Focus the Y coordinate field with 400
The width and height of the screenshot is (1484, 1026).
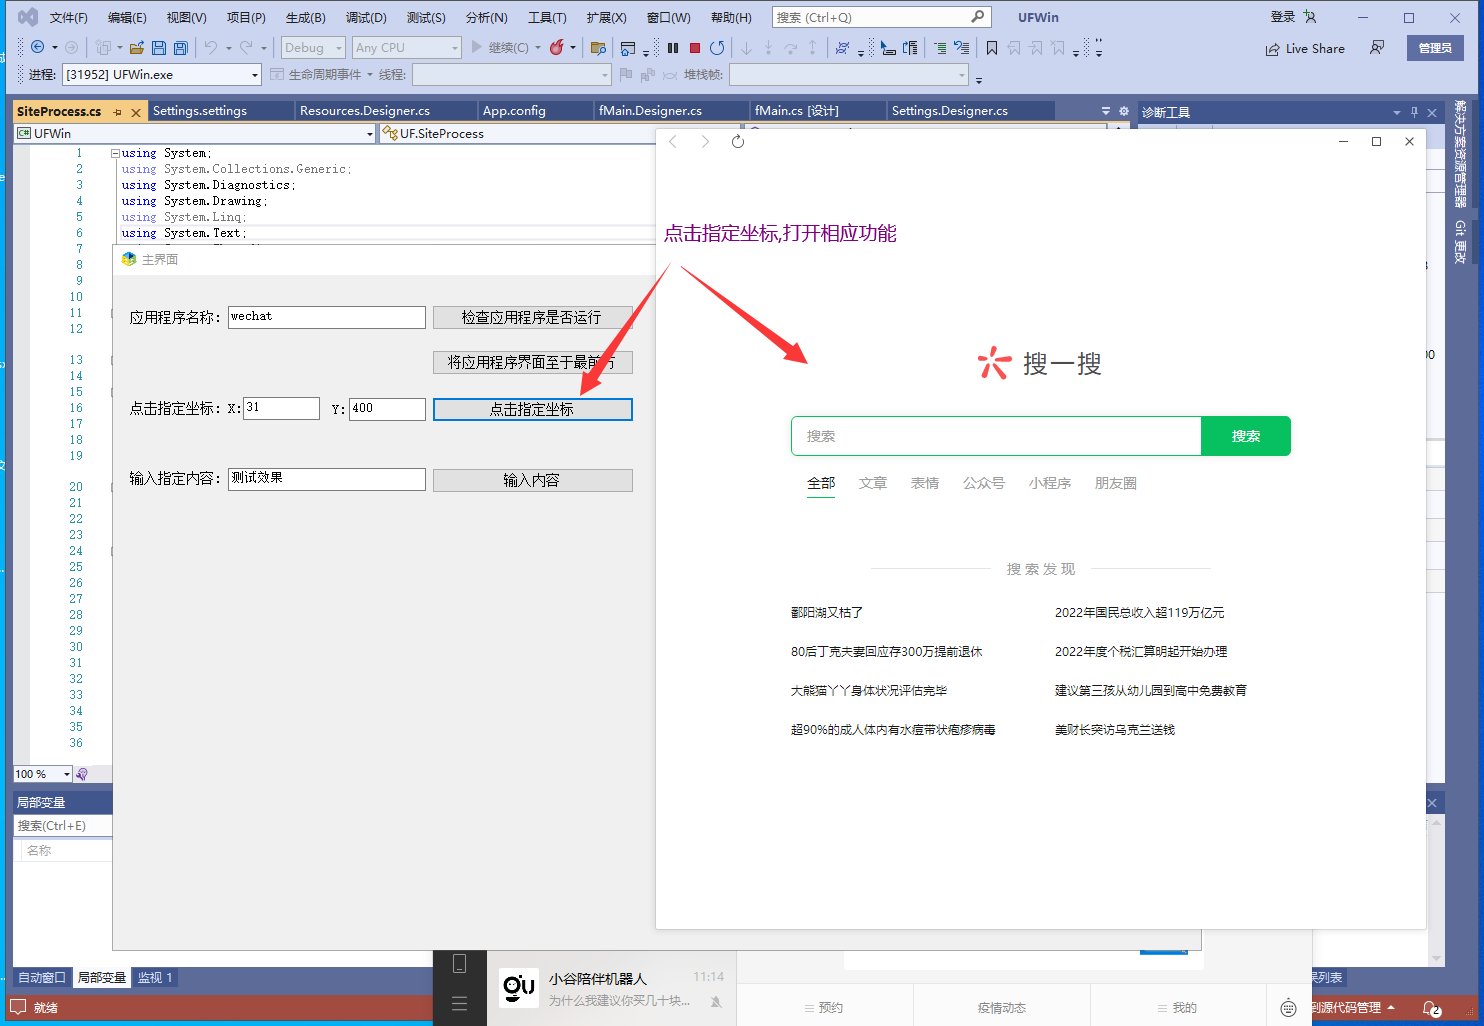pyautogui.click(x=387, y=408)
